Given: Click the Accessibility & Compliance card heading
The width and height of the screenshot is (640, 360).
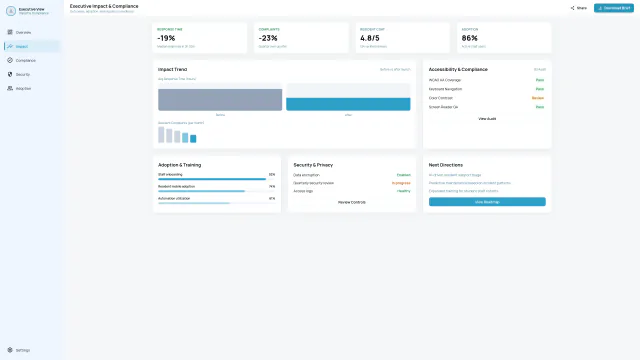Looking at the screenshot, I should (x=458, y=69).
